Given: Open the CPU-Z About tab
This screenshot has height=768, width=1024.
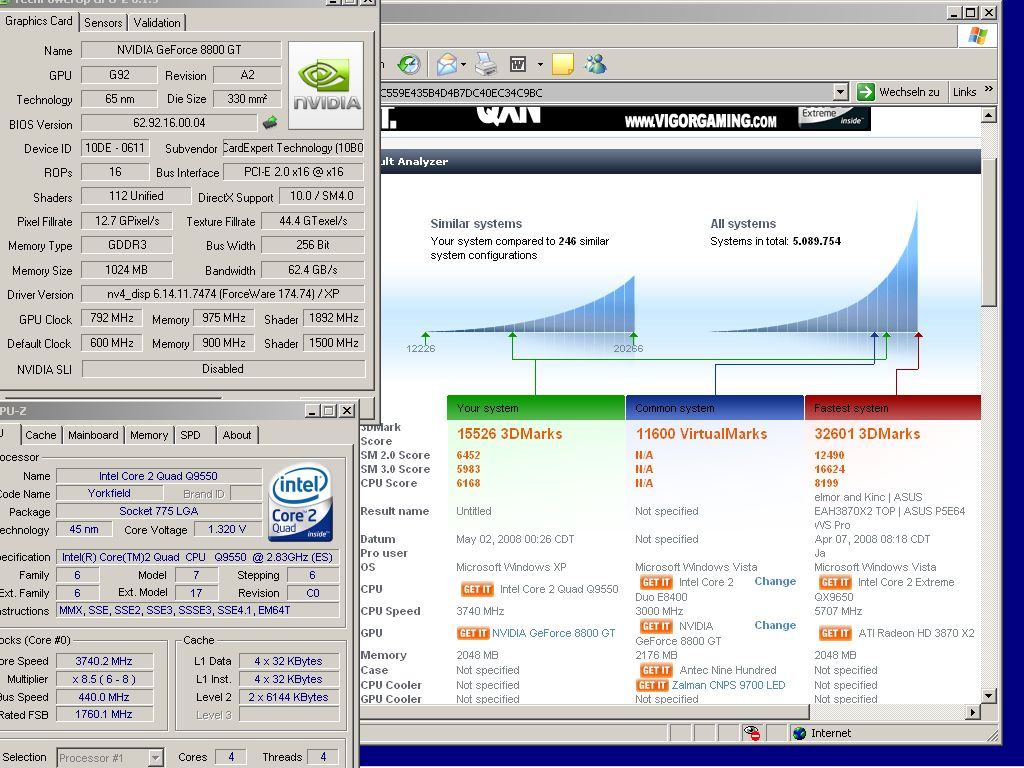Looking at the screenshot, I should point(236,435).
